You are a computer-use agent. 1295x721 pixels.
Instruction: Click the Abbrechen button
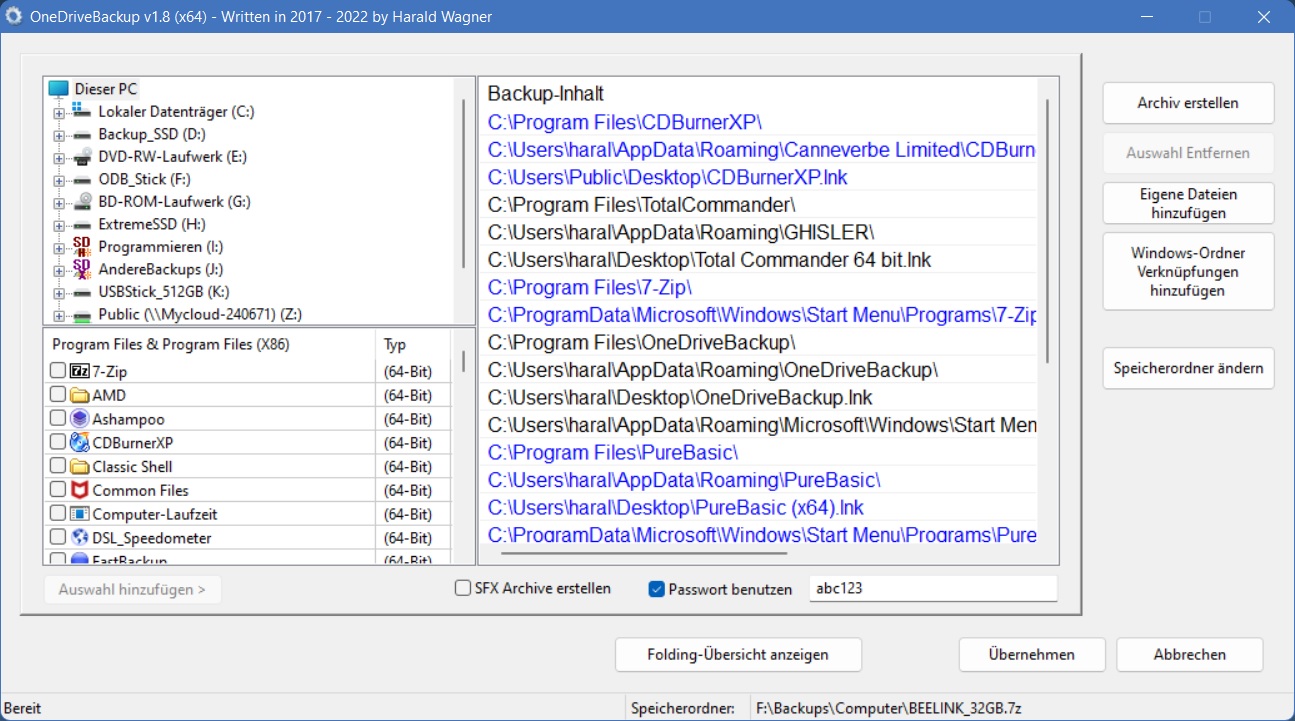pyautogui.click(x=1190, y=655)
